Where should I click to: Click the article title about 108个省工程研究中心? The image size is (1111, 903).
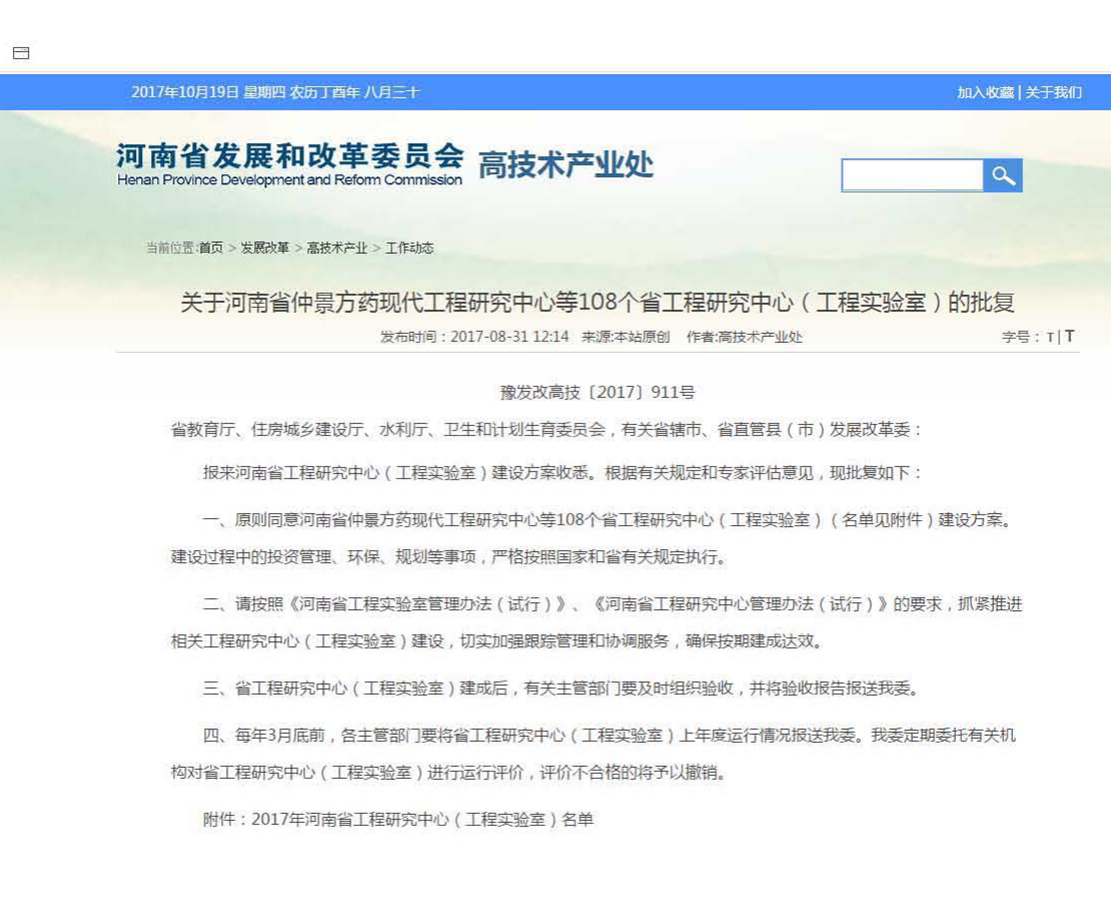tap(597, 303)
